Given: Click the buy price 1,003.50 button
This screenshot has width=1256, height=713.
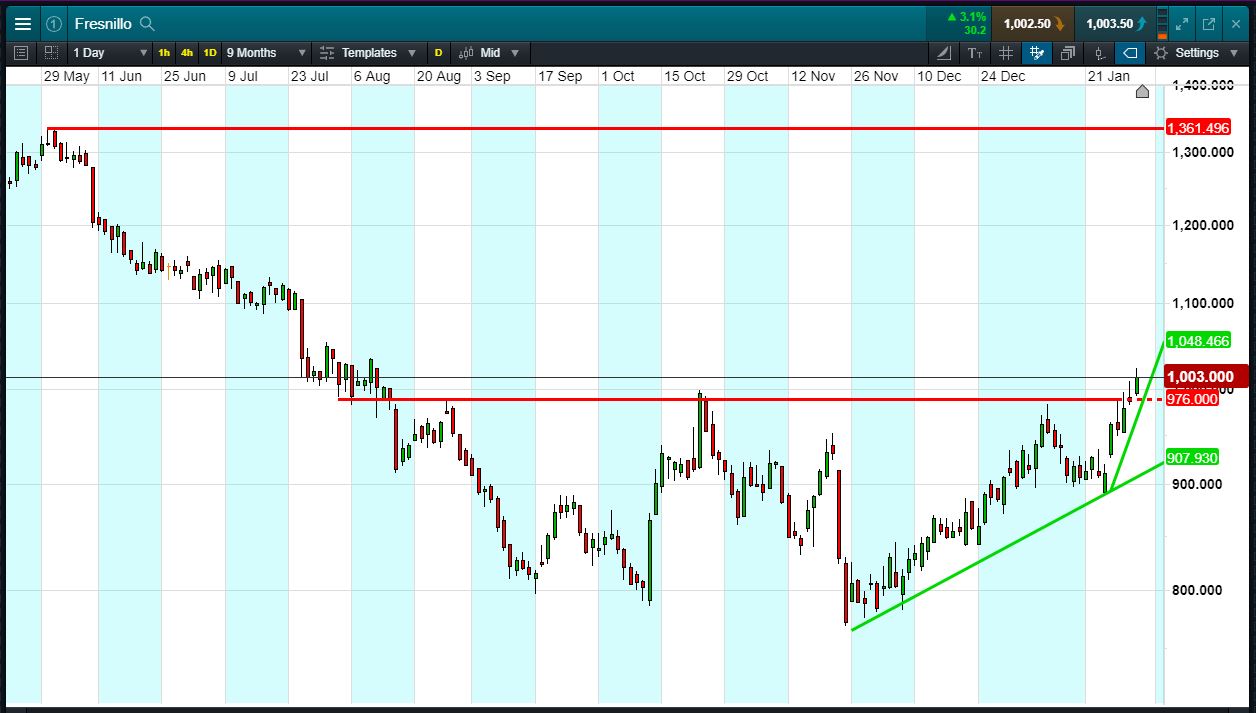Looking at the screenshot, I should (x=1116, y=23).
